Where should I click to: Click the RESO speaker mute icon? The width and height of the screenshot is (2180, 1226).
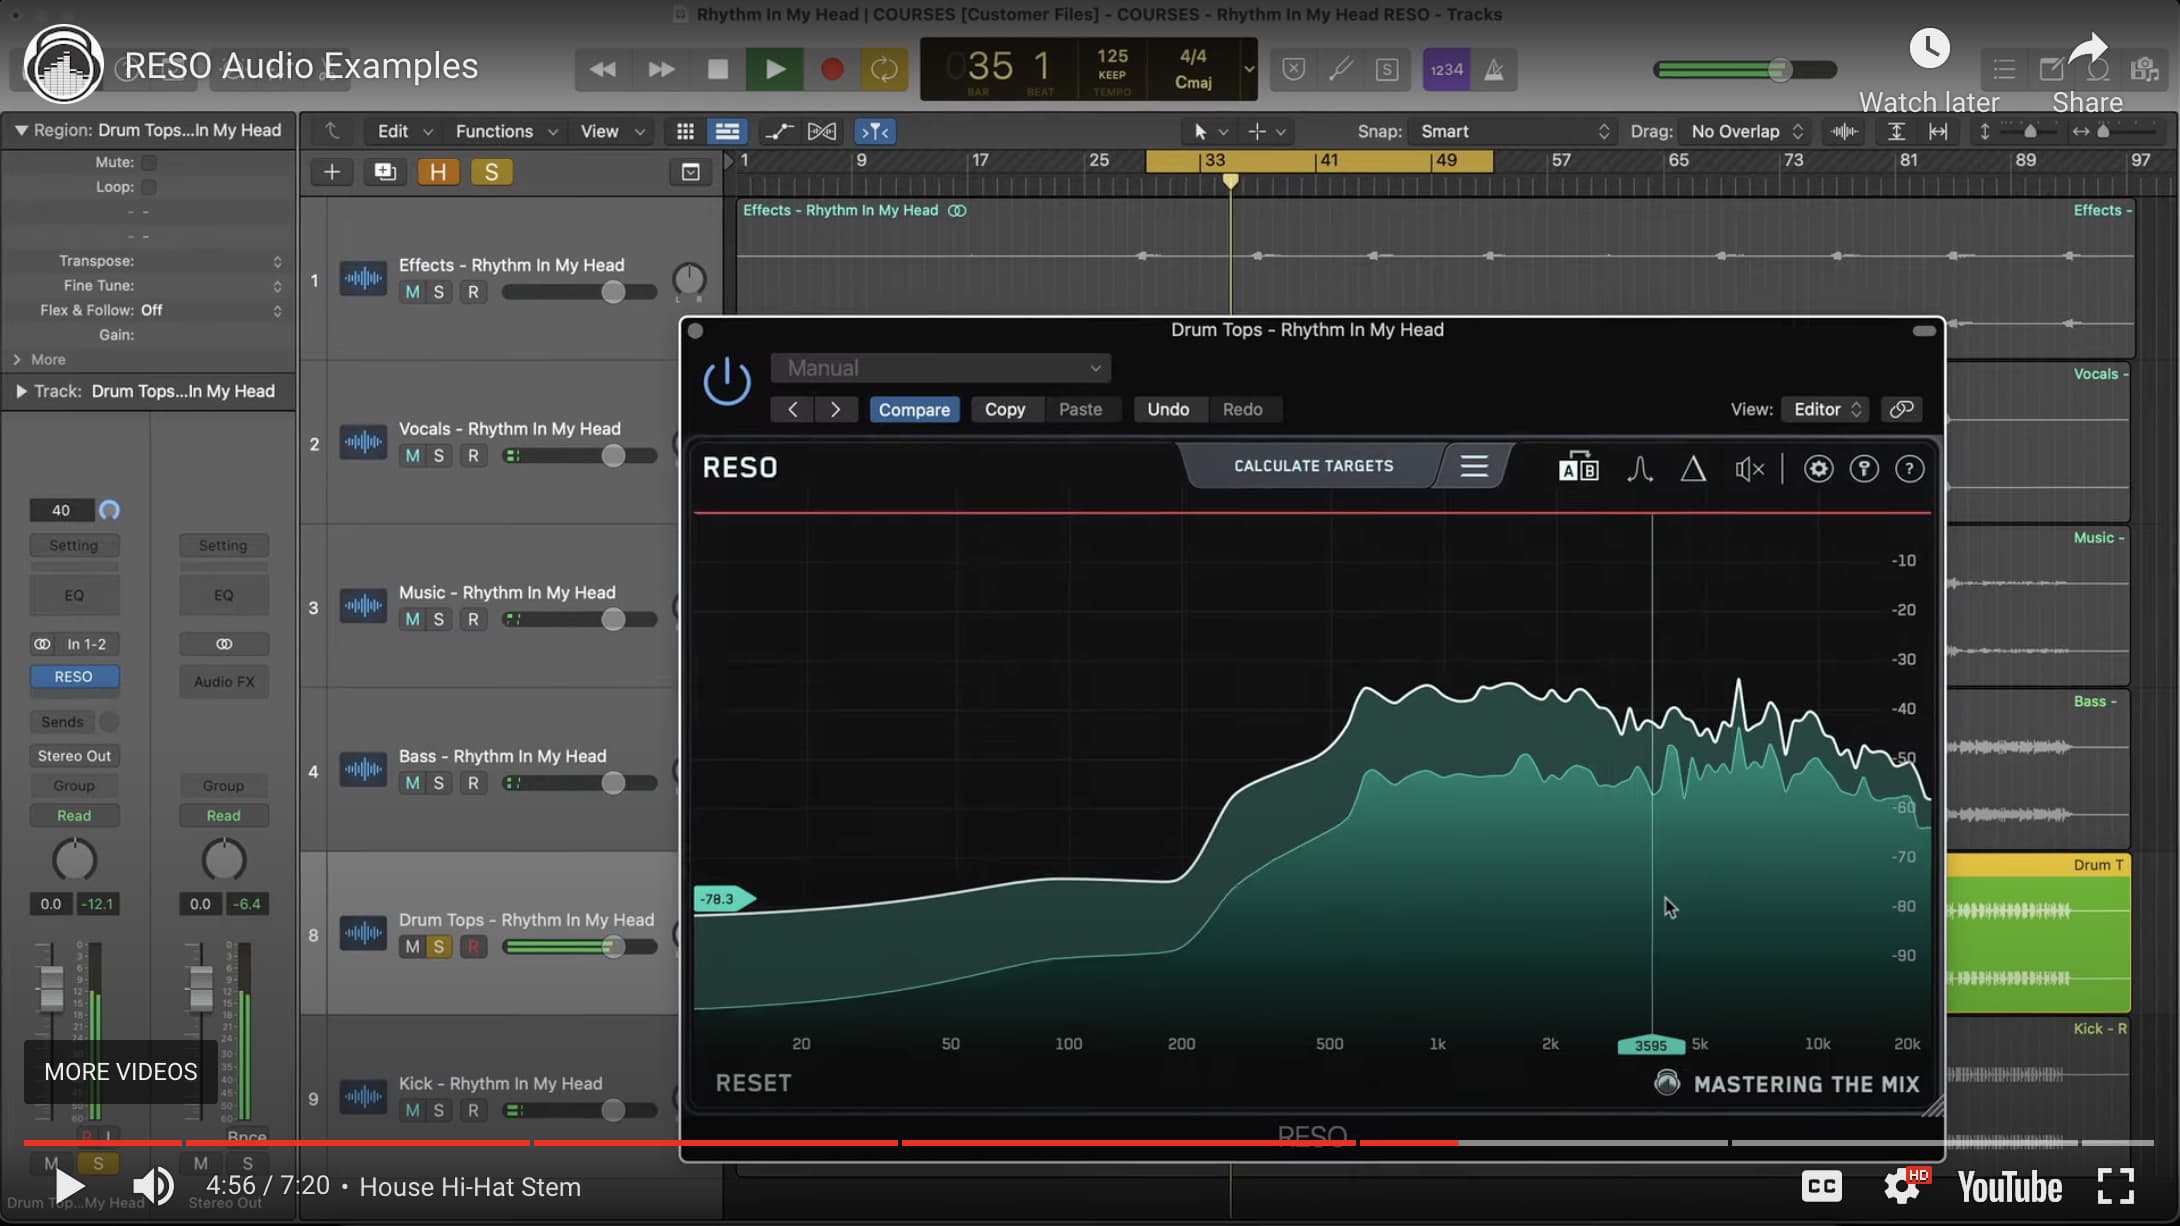pos(1749,469)
